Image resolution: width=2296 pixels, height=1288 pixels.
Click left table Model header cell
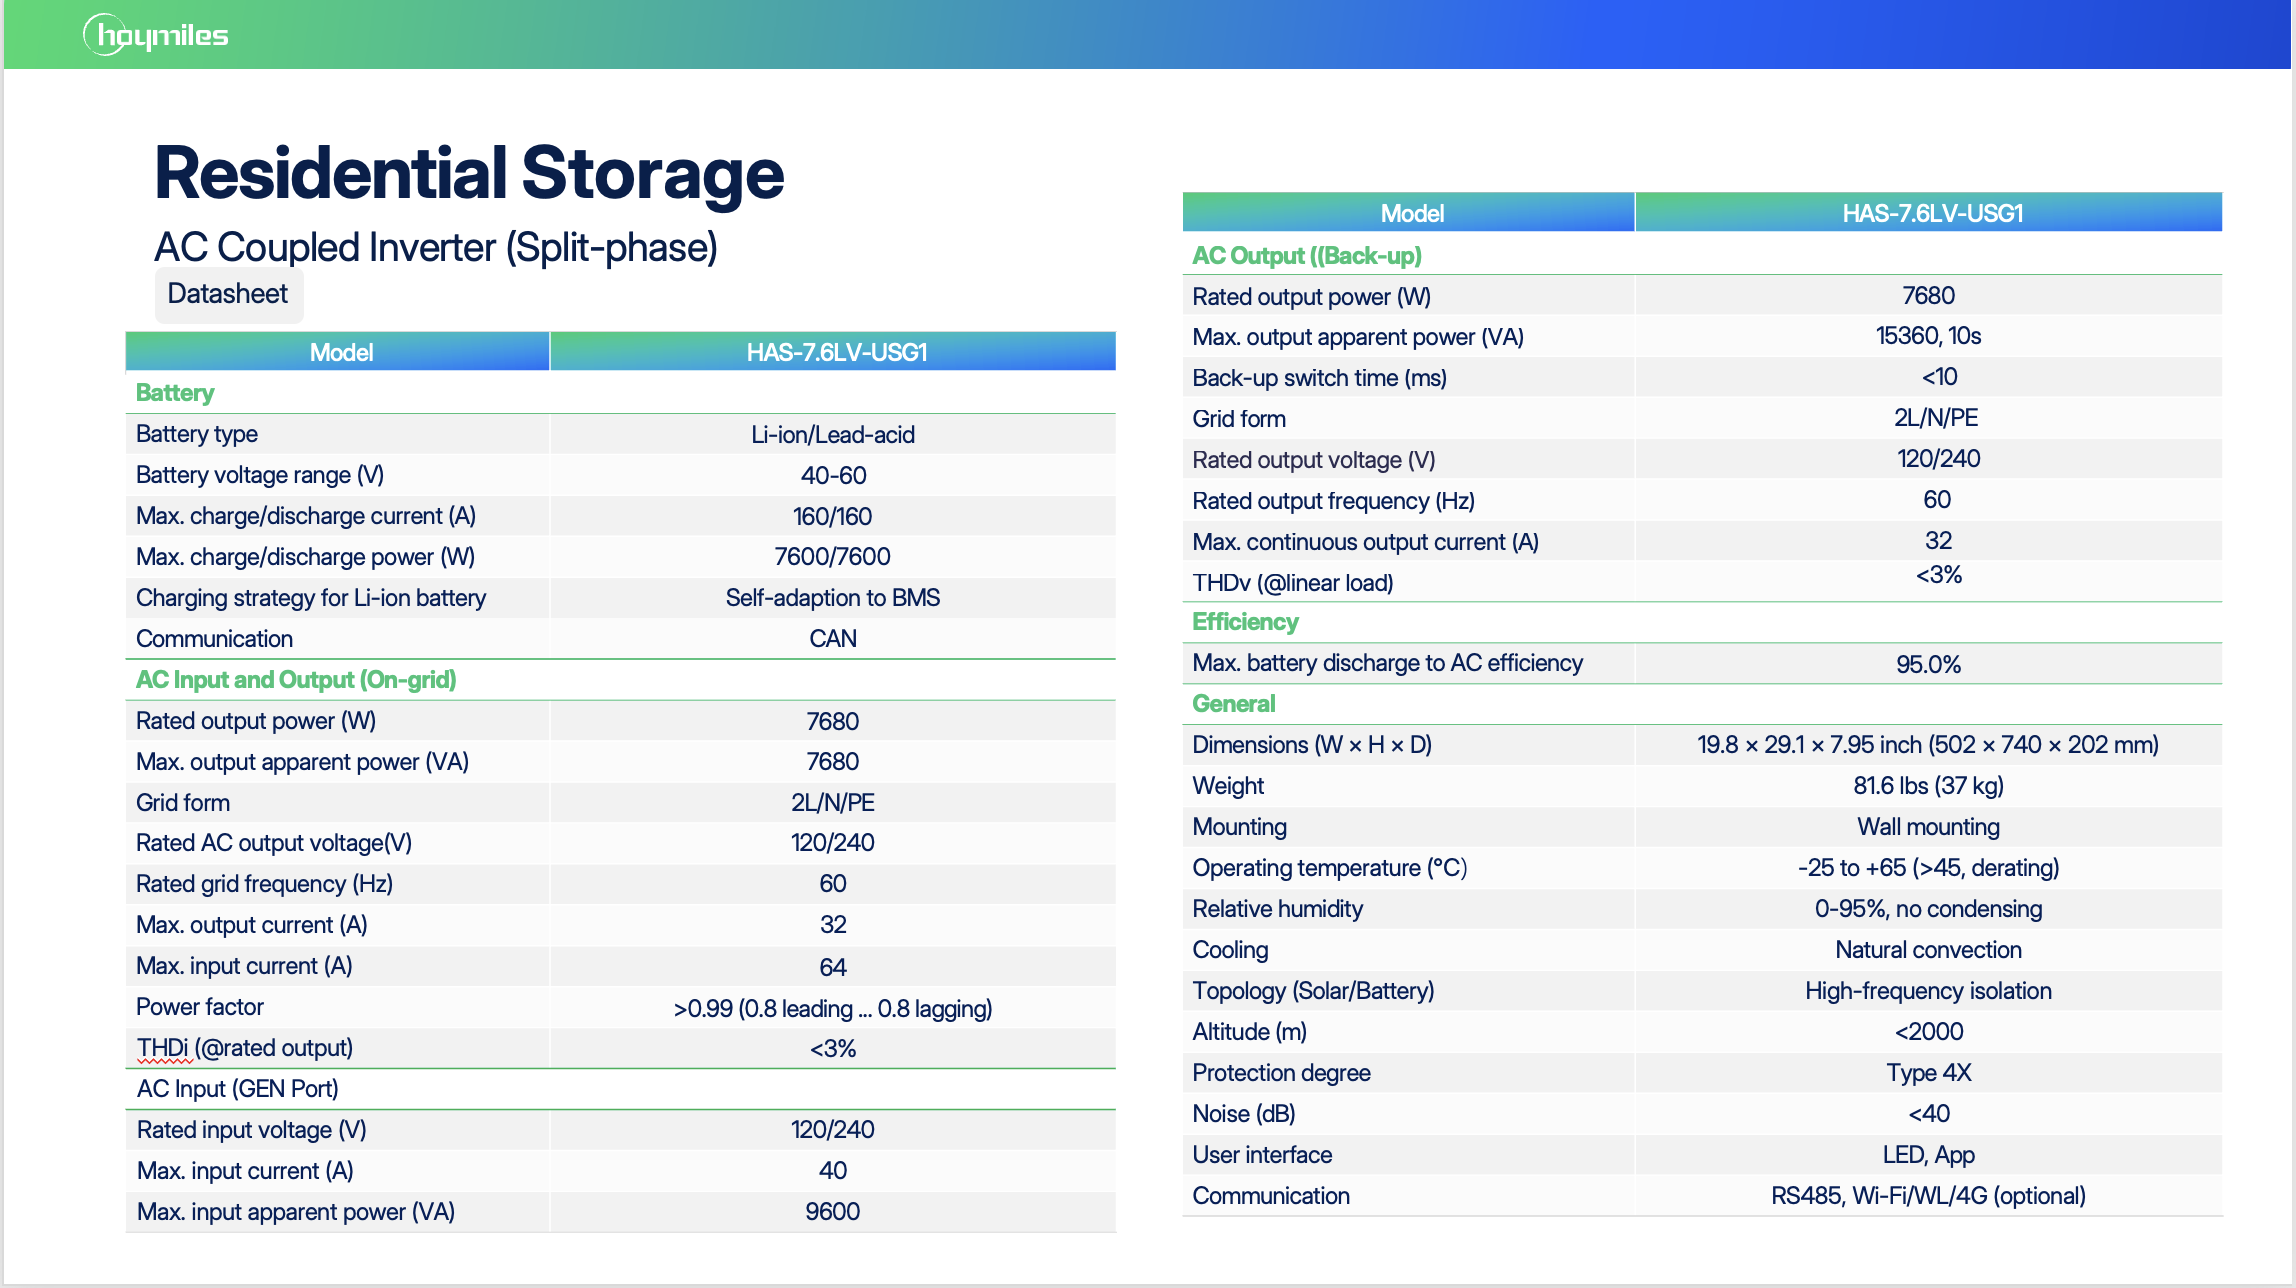(340, 352)
